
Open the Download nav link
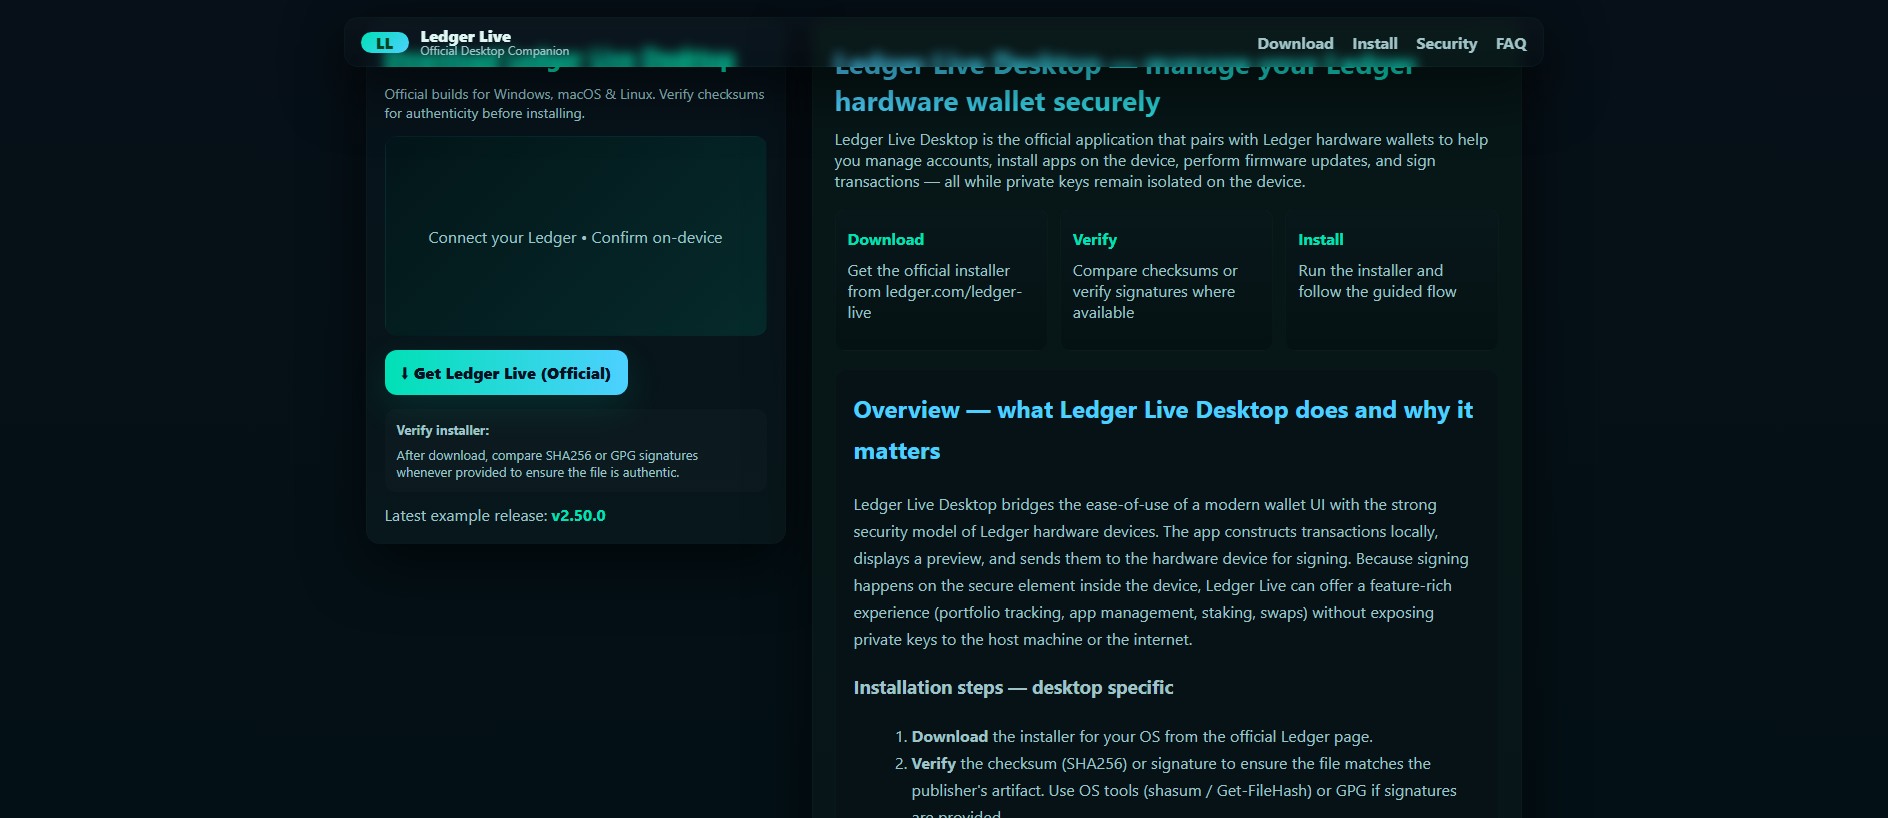1295,43
